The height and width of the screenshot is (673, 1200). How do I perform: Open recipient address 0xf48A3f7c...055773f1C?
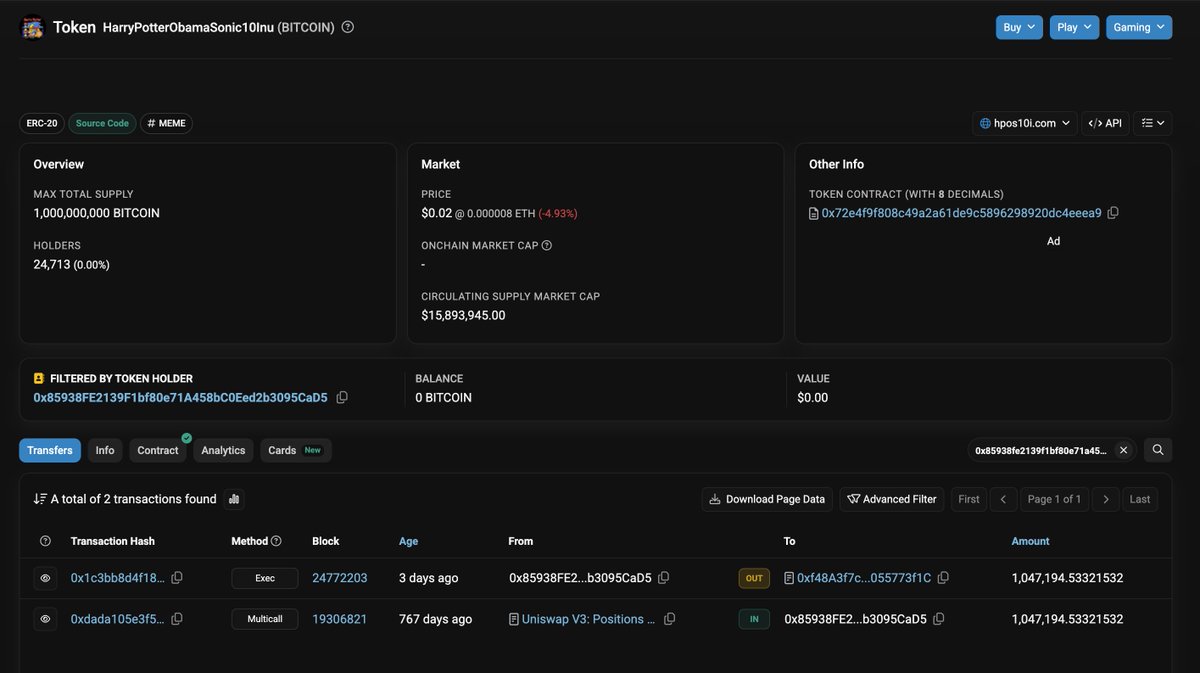click(x=864, y=578)
